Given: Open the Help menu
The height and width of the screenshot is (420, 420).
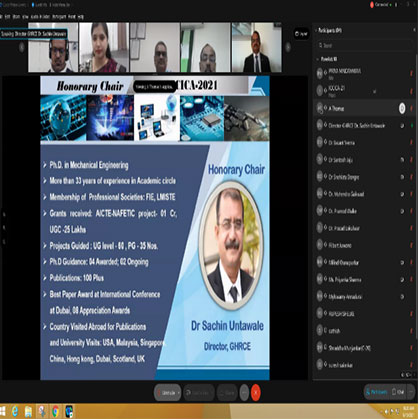Looking at the screenshot, I should (x=80, y=16).
